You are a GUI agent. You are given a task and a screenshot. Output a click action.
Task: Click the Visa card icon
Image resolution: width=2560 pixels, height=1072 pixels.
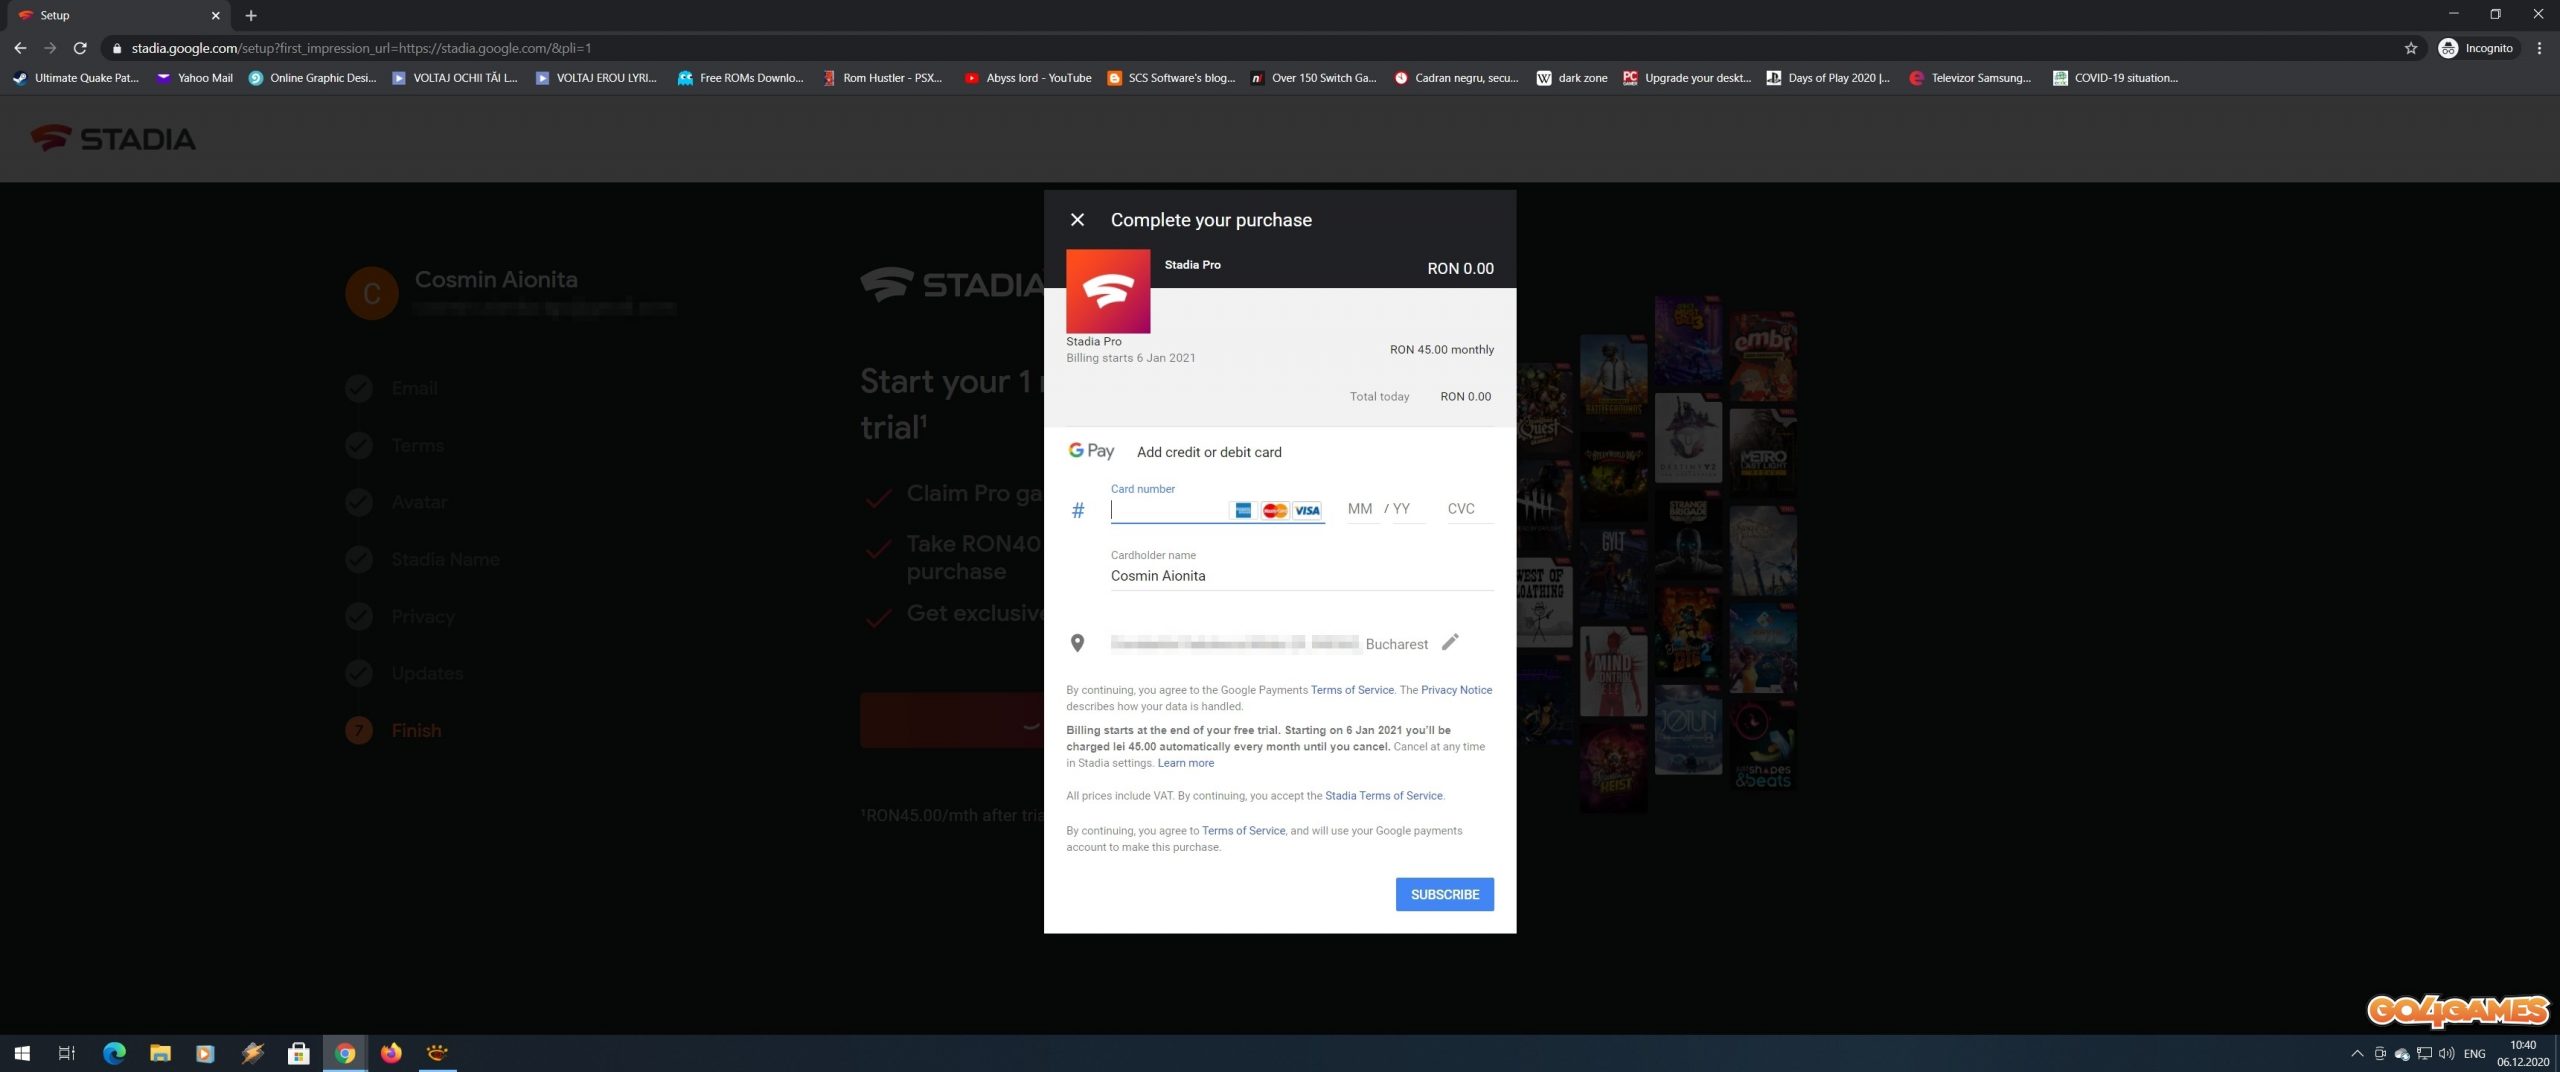(x=1307, y=510)
